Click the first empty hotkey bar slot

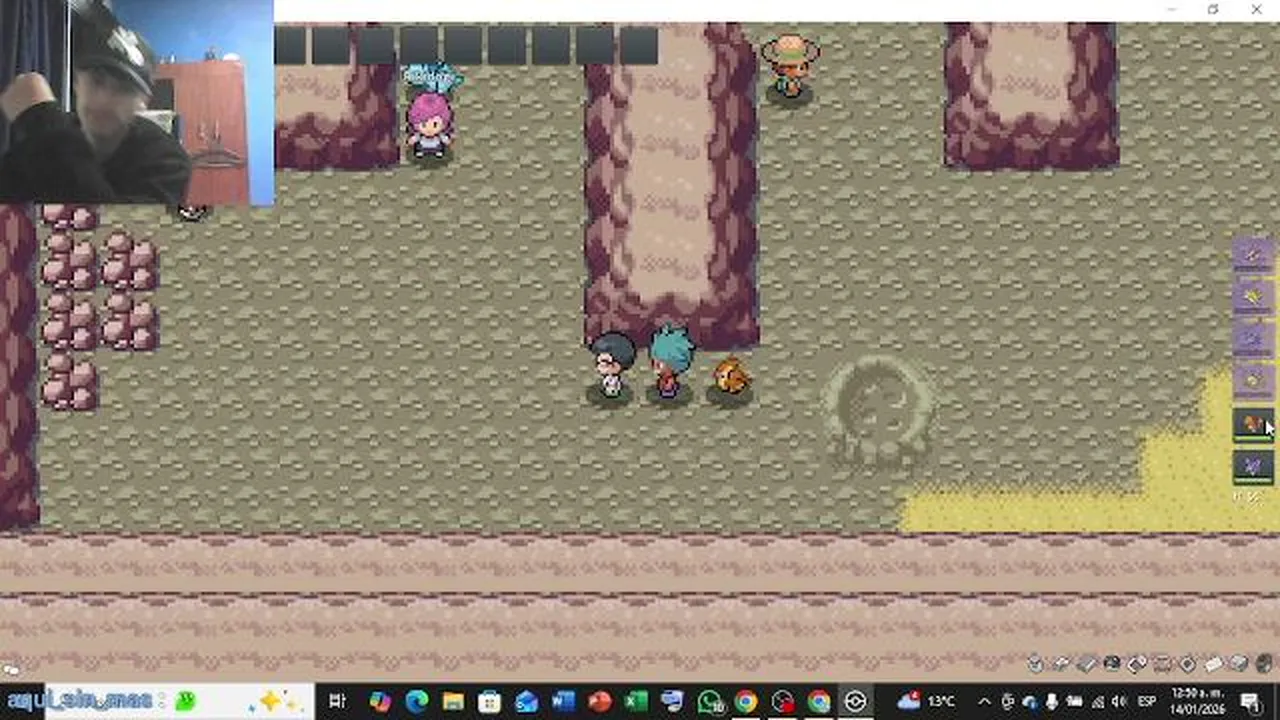click(290, 46)
